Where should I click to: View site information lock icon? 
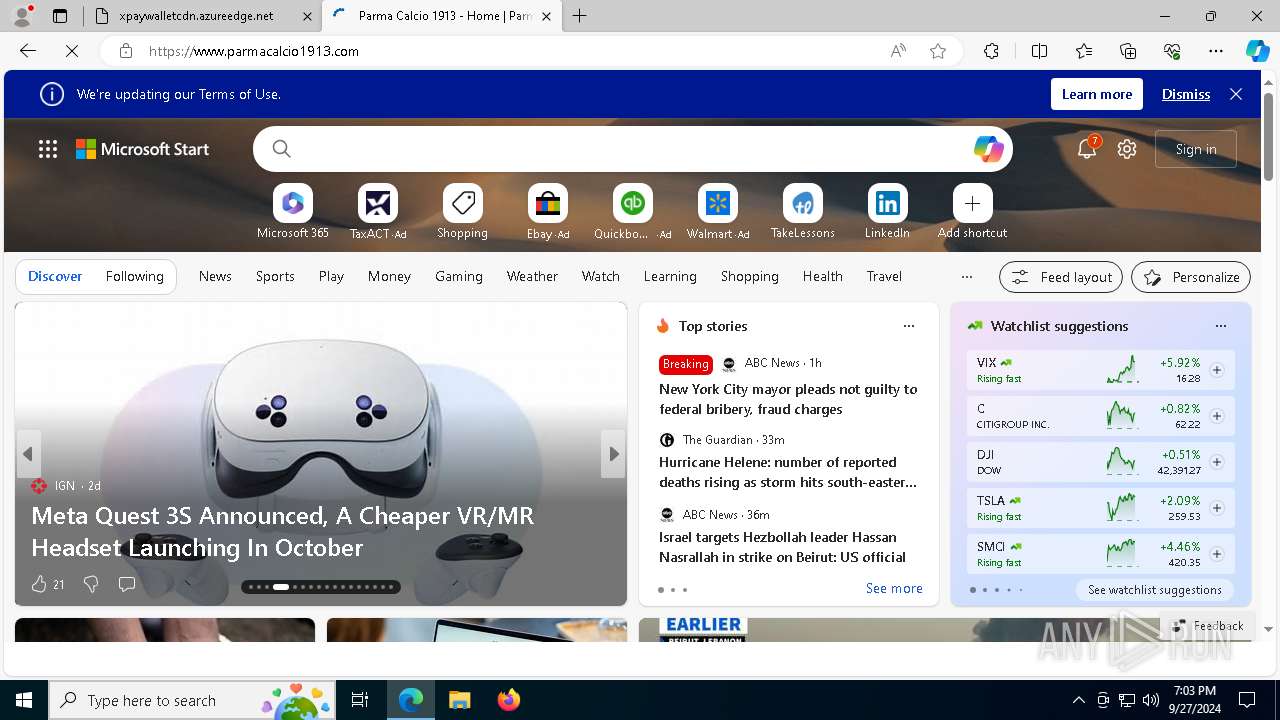125,51
